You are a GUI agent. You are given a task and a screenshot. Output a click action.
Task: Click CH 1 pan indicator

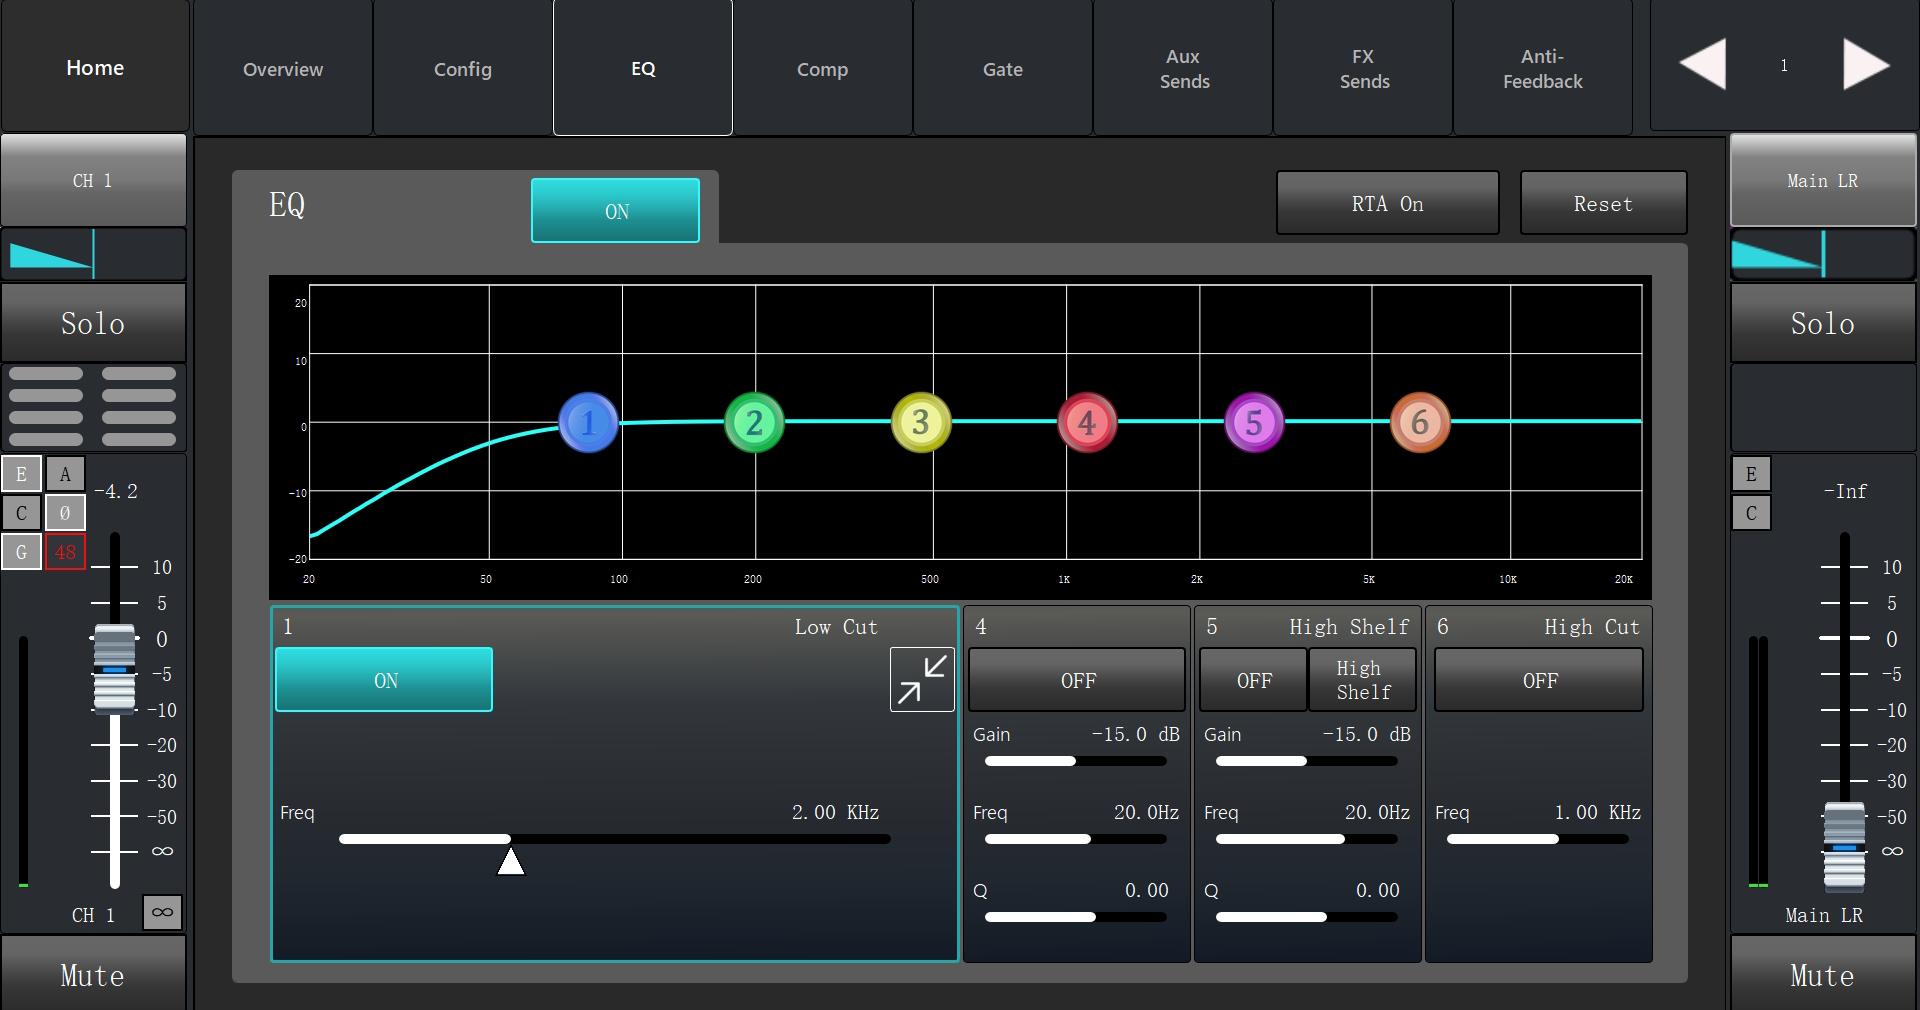pos(93,254)
